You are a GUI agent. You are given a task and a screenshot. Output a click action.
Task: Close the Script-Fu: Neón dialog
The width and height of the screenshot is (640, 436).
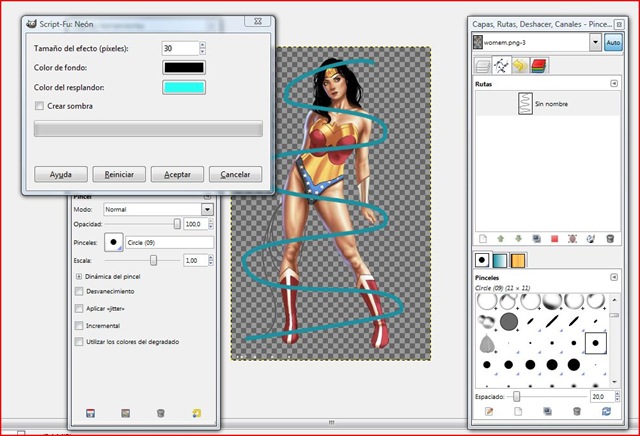(x=258, y=22)
